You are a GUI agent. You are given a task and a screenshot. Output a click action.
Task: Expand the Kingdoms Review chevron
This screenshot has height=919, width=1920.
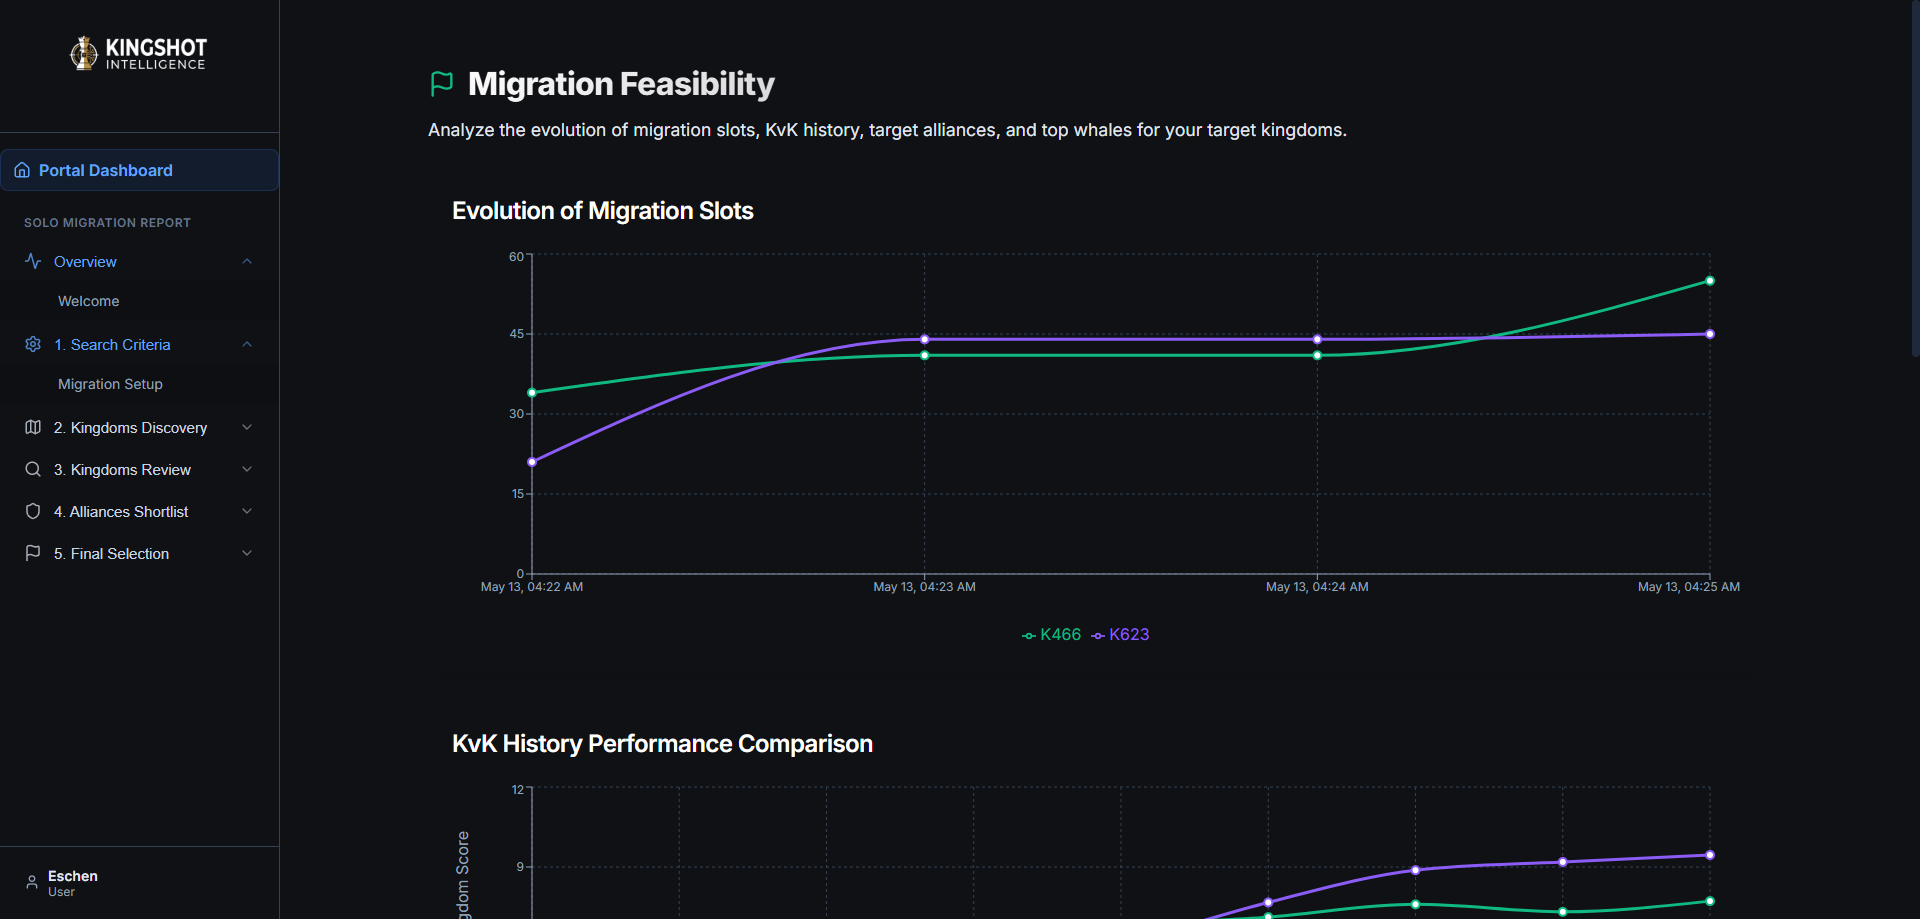click(x=247, y=469)
